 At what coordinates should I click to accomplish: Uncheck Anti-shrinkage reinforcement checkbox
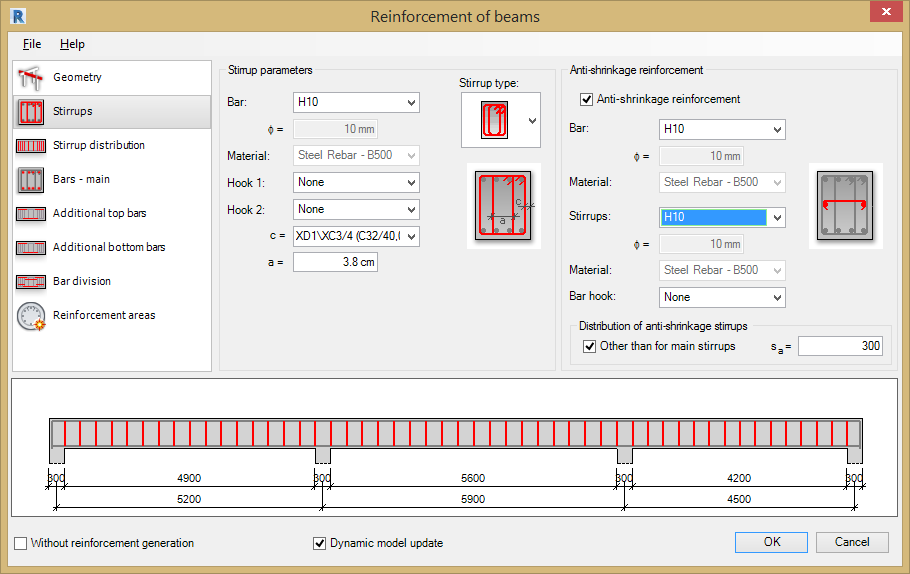[x=587, y=99]
